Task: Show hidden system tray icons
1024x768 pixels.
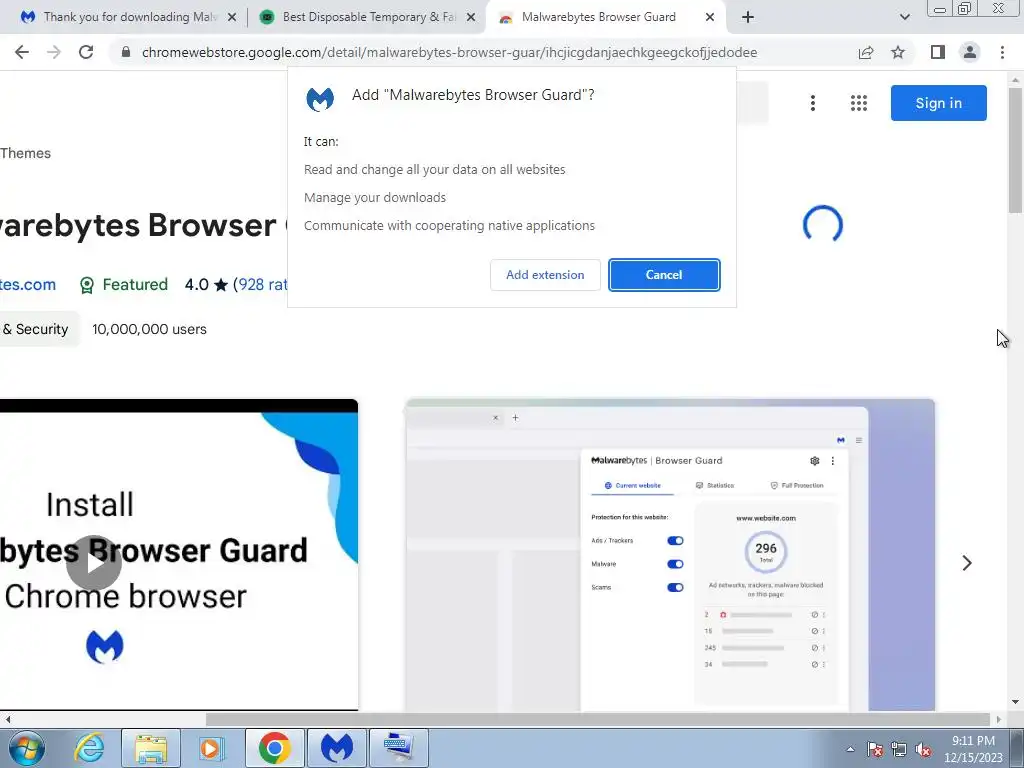Action: tap(850, 749)
